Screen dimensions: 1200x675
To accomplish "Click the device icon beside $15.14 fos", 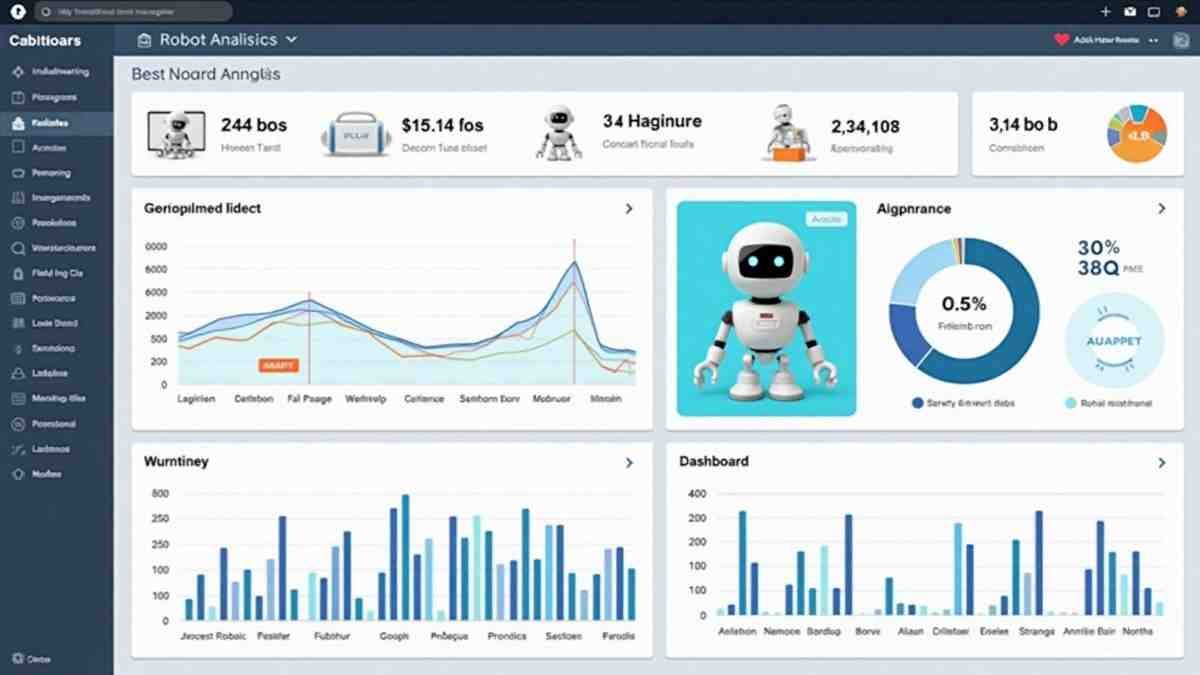I will pyautogui.click(x=355, y=134).
